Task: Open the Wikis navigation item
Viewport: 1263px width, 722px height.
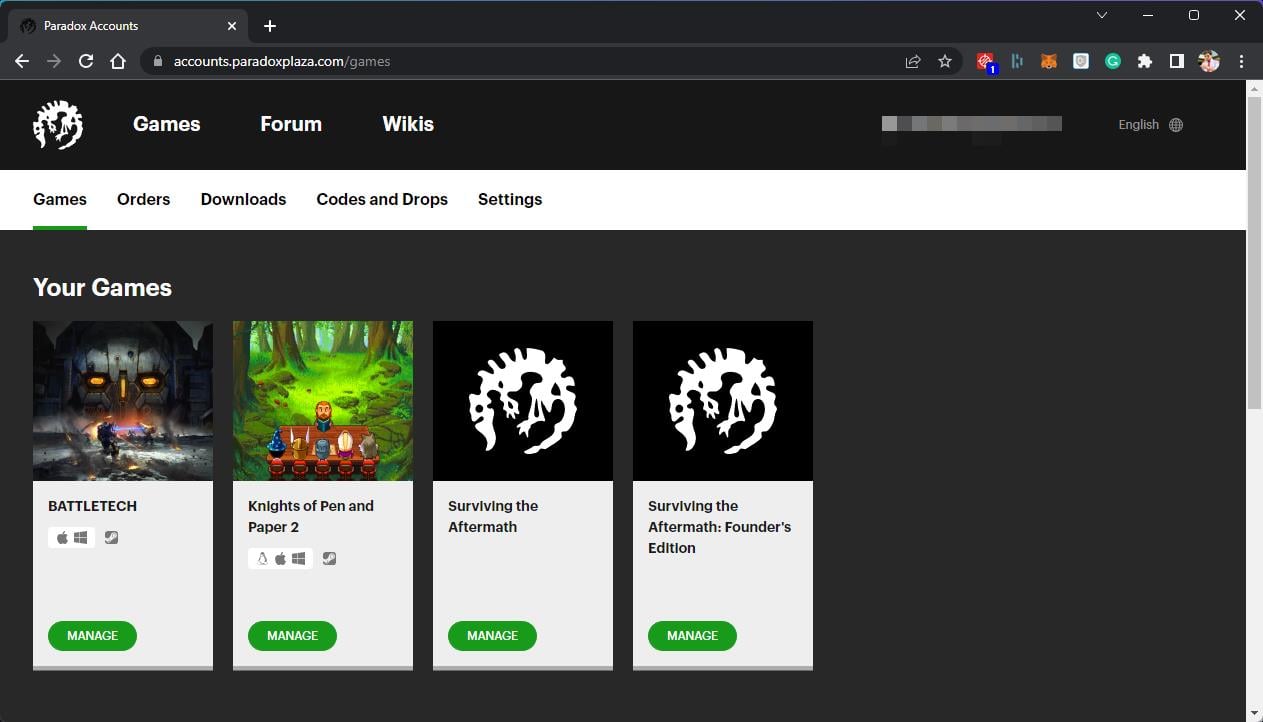Action: click(408, 124)
